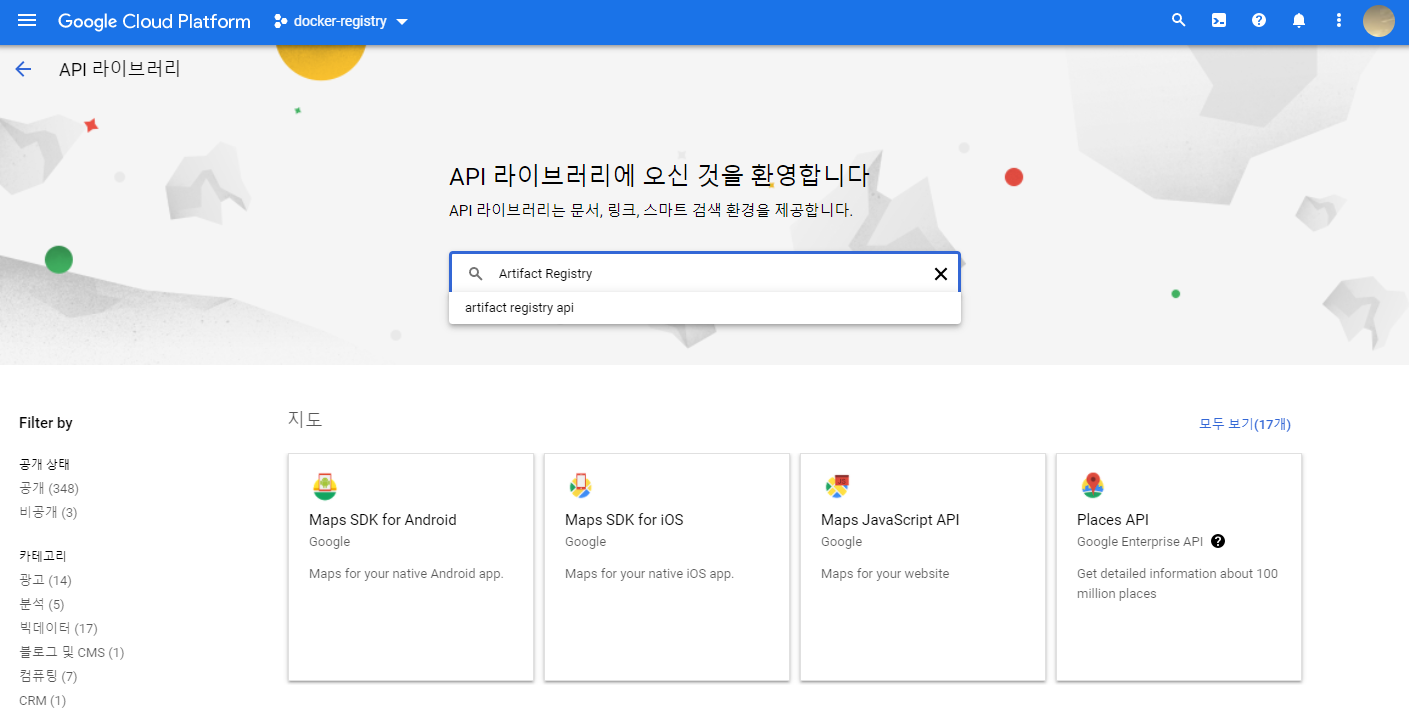Open the hamburger navigation menu
This screenshot has width=1409, height=715.
click(x=27, y=21)
